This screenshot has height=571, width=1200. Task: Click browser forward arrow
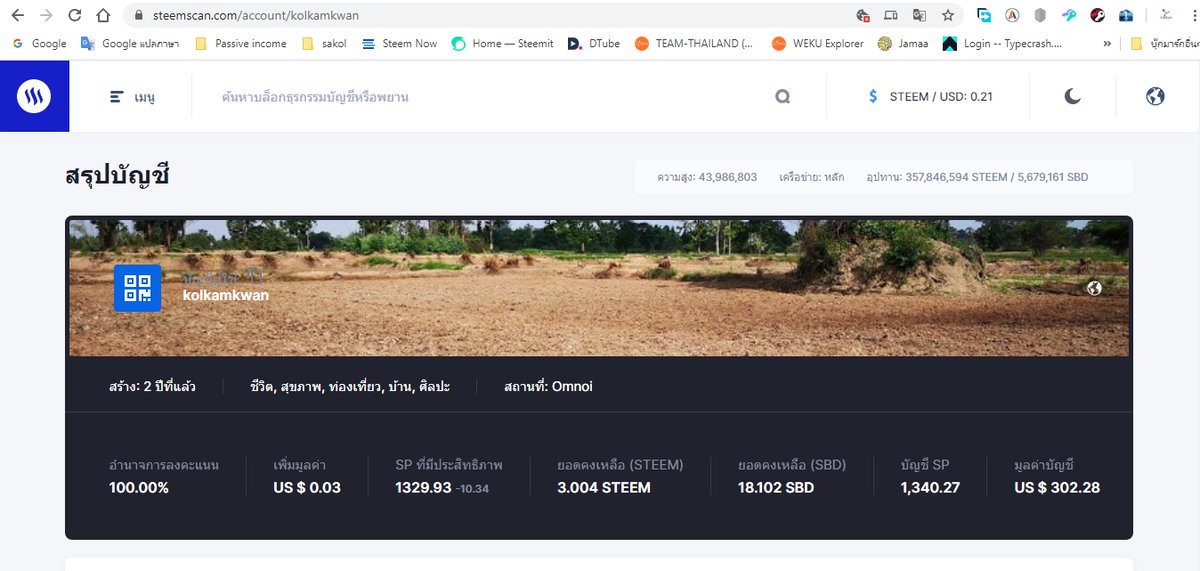[46, 15]
